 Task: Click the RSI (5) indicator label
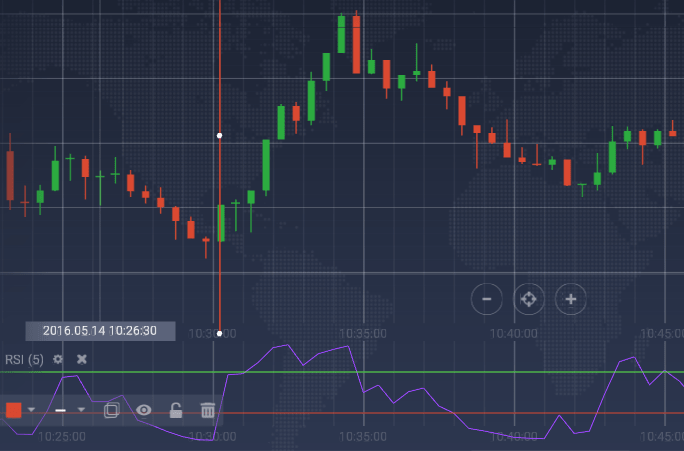[x=24, y=360]
